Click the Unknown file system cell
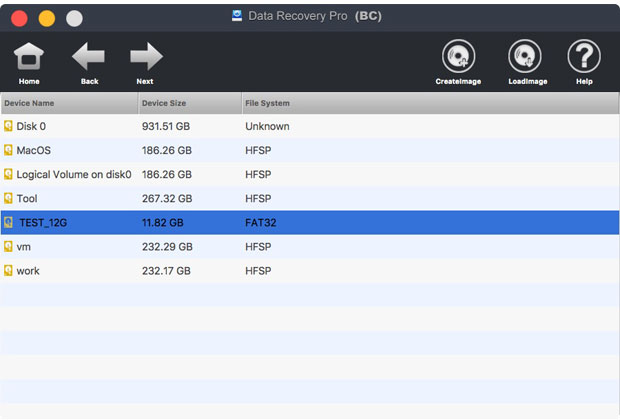Viewport: 620px width, 420px height. click(x=267, y=126)
